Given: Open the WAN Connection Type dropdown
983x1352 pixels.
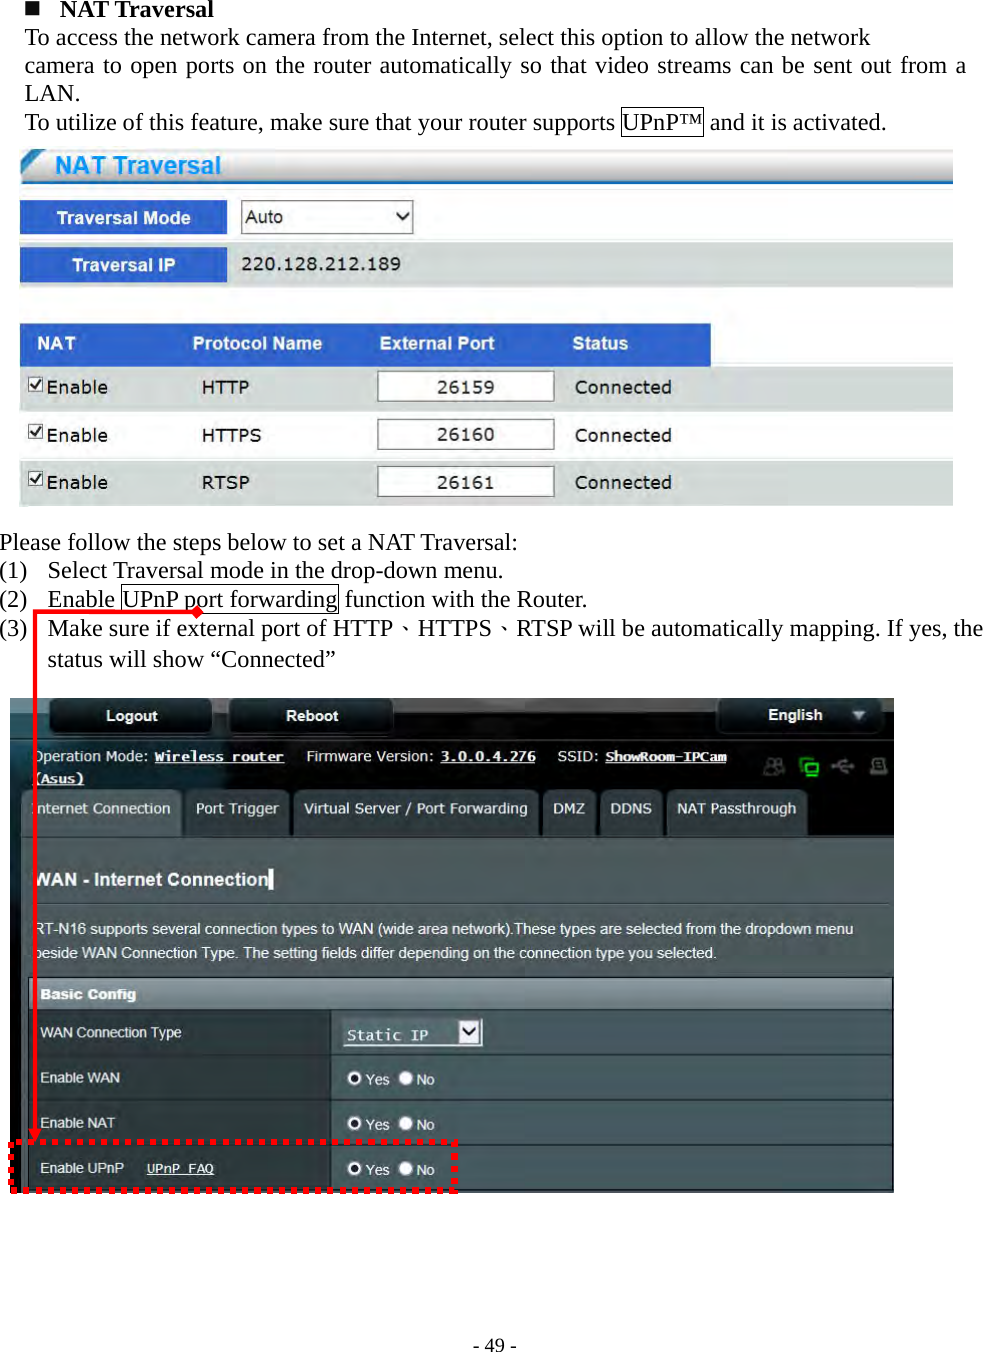Looking at the screenshot, I should point(468,1031).
